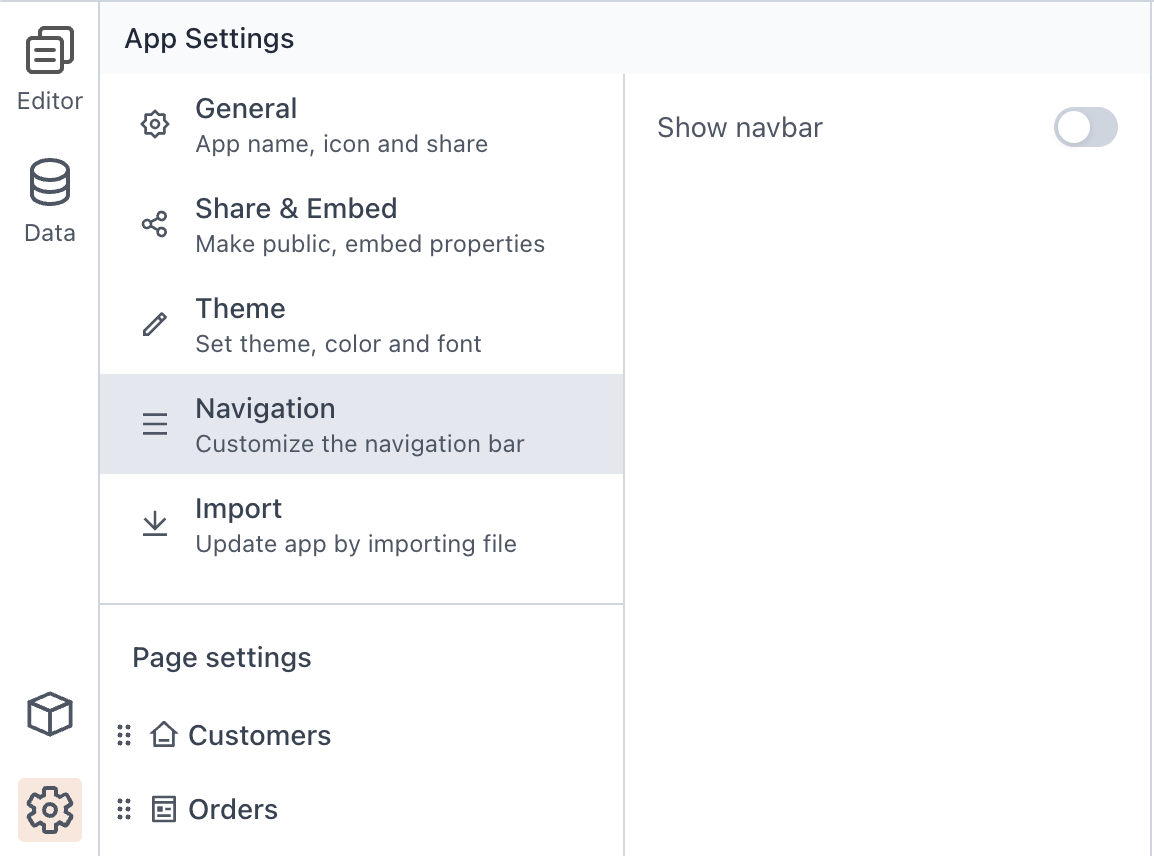Viewport: 1154px width, 856px height.
Task: Open Customers page settings
Action: pyautogui.click(x=259, y=735)
